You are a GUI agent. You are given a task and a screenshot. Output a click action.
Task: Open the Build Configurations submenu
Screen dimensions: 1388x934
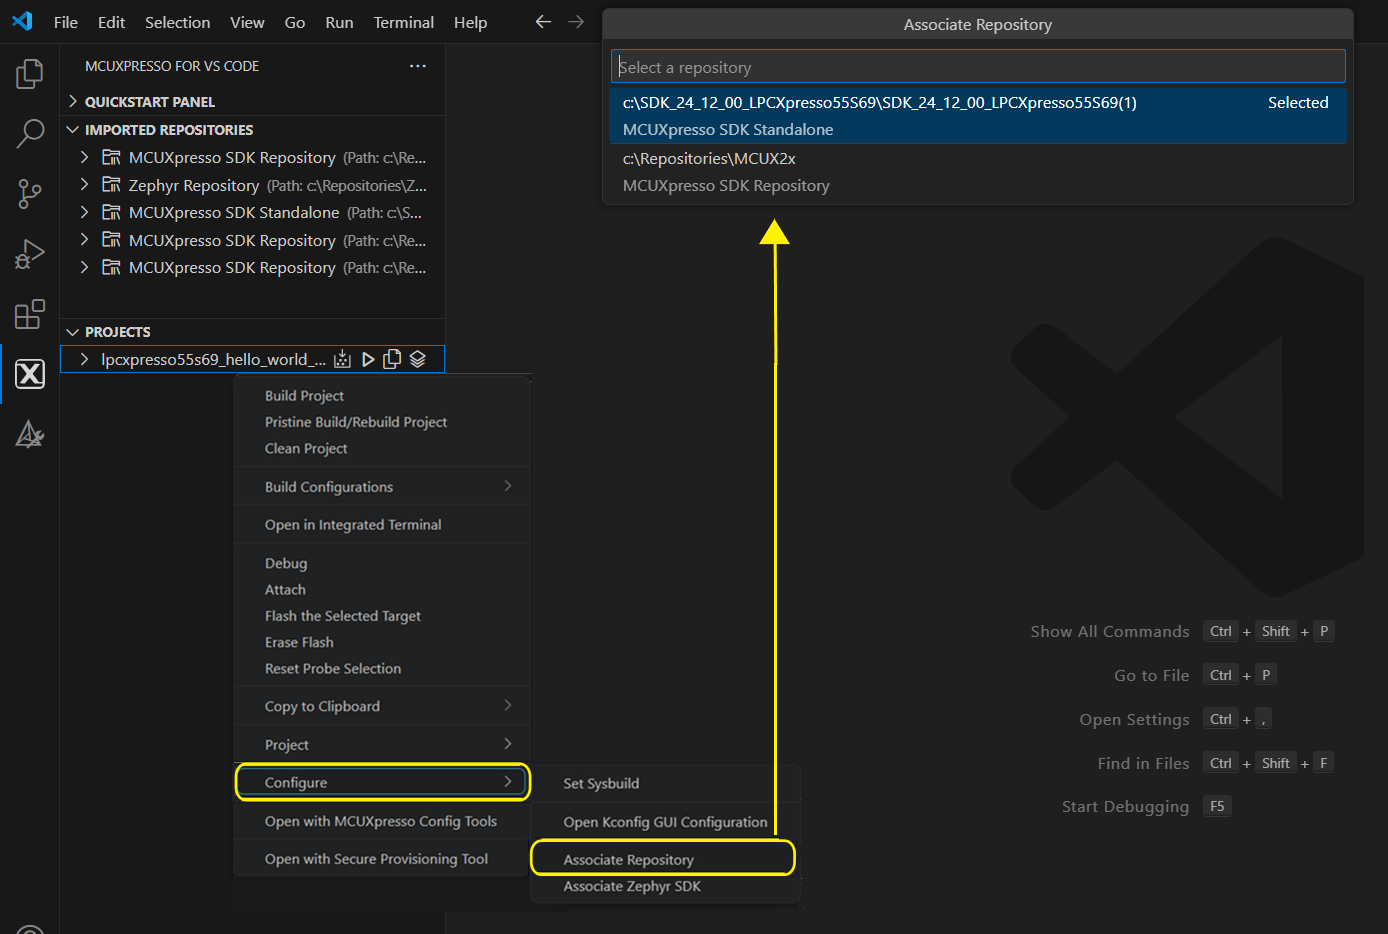[381, 487]
